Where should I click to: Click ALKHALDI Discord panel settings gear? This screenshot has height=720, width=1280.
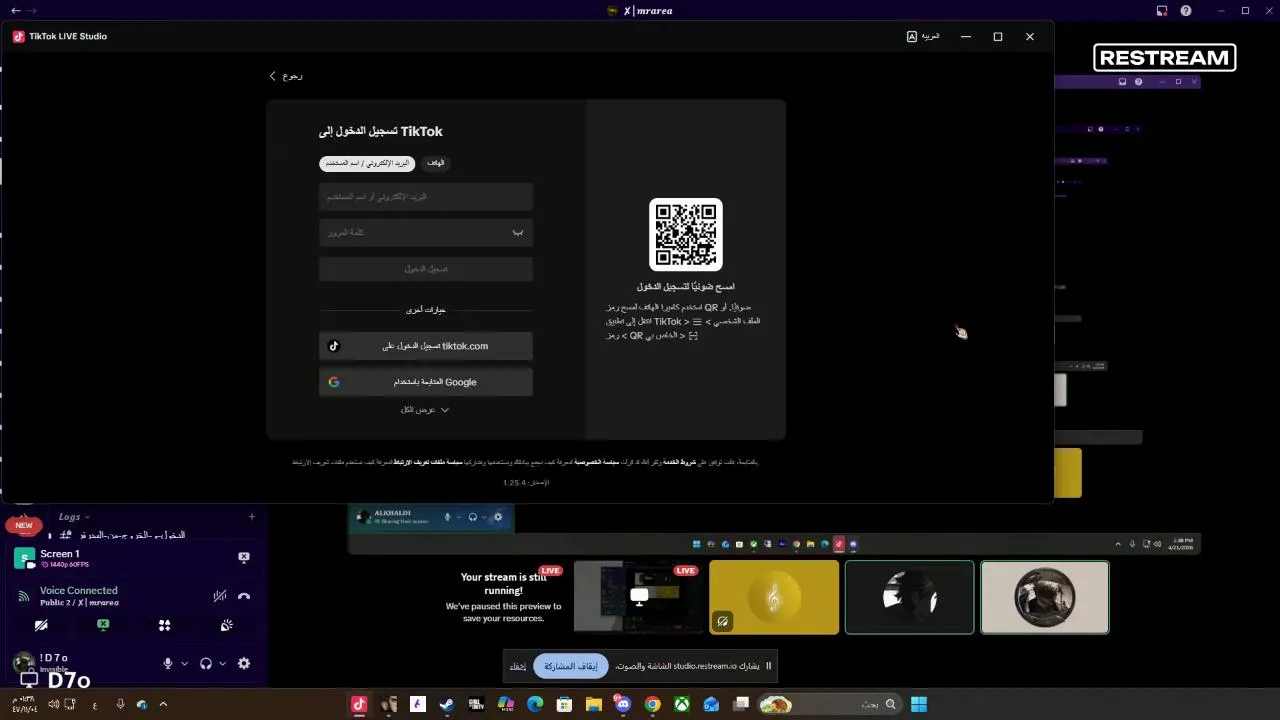pyautogui.click(x=498, y=517)
